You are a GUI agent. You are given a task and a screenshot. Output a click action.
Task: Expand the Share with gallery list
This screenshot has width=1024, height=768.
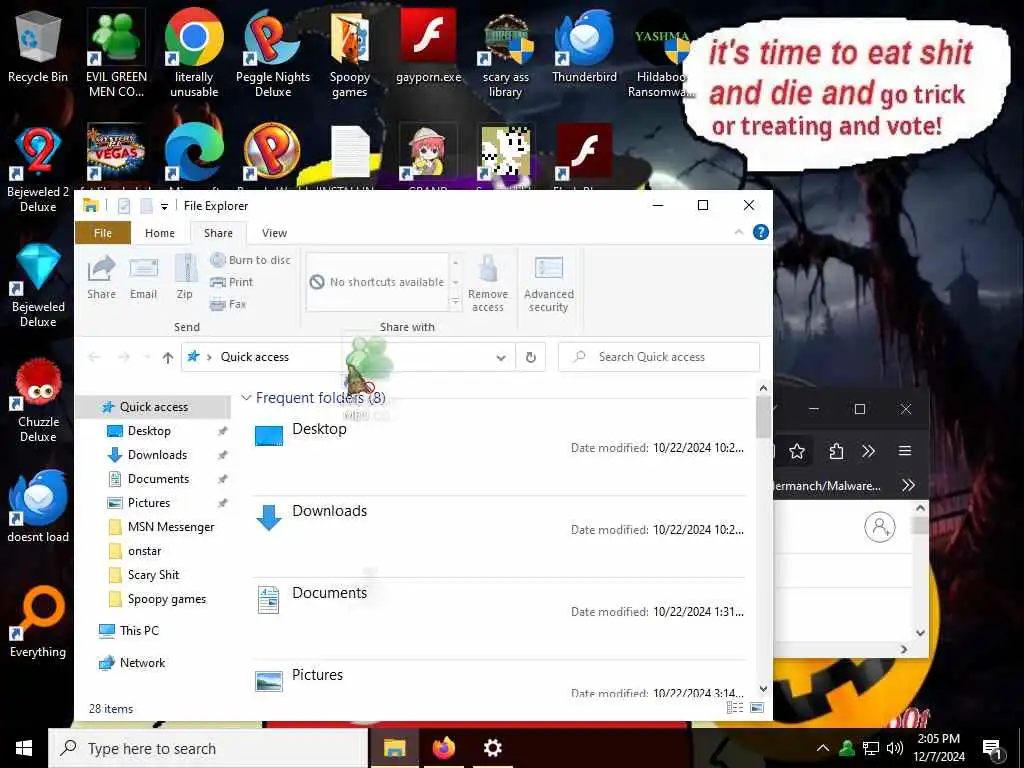click(x=455, y=302)
